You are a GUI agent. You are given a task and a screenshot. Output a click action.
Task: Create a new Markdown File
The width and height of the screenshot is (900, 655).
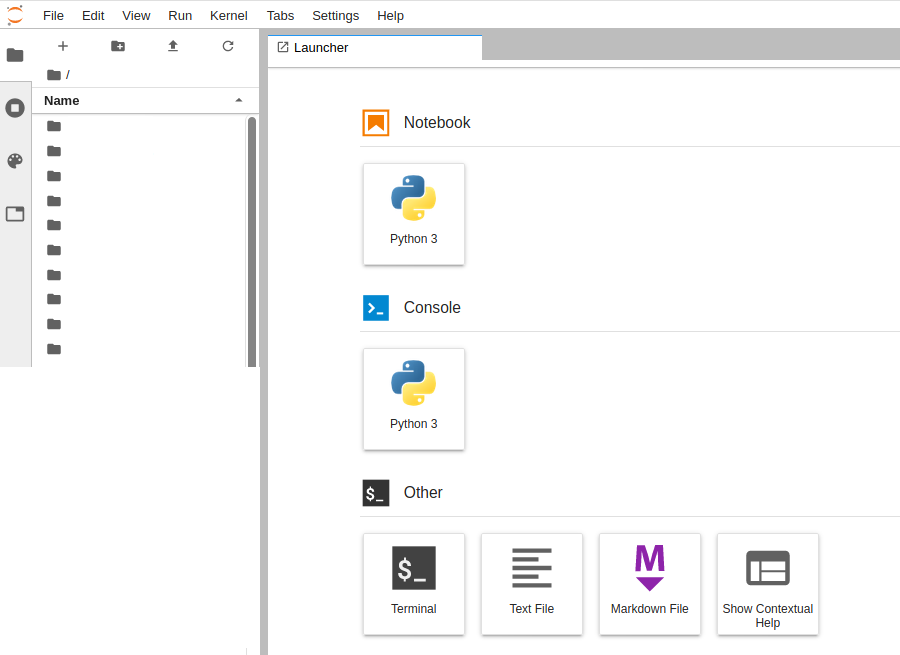[650, 584]
